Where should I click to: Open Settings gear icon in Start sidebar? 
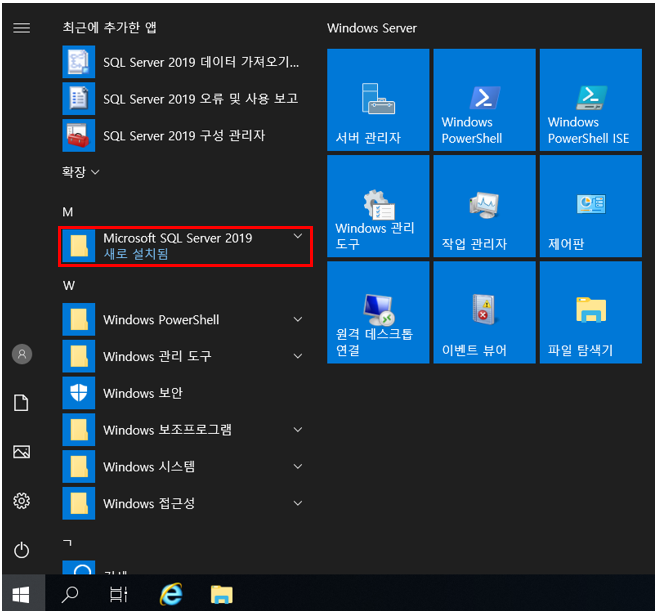[x=22, y=501]
